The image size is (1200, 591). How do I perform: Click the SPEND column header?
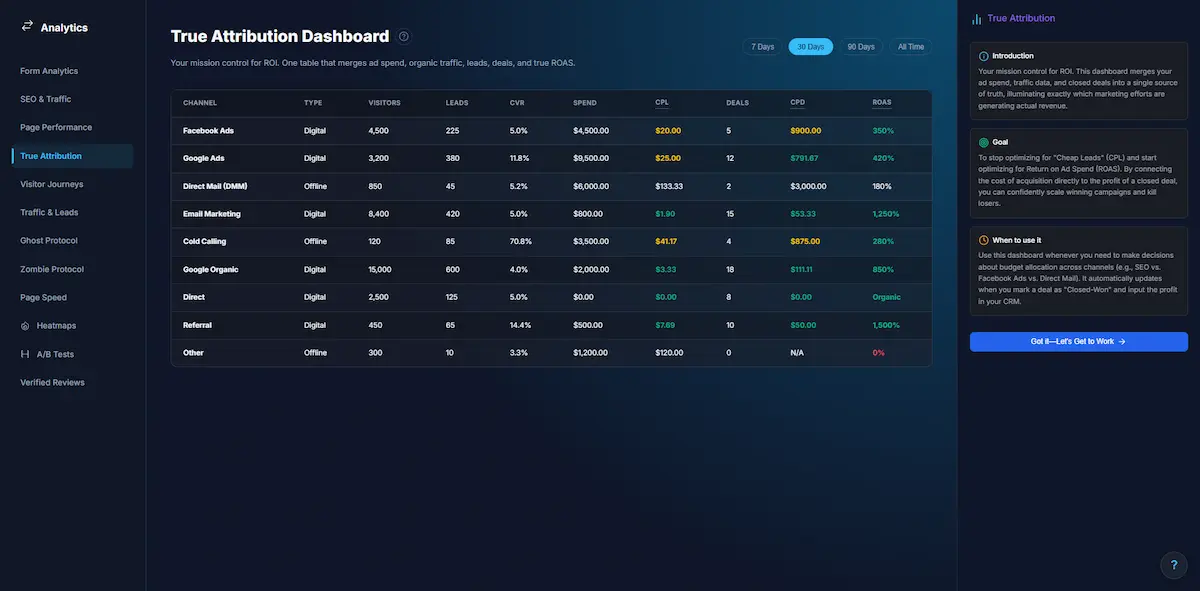click(585, 103)
